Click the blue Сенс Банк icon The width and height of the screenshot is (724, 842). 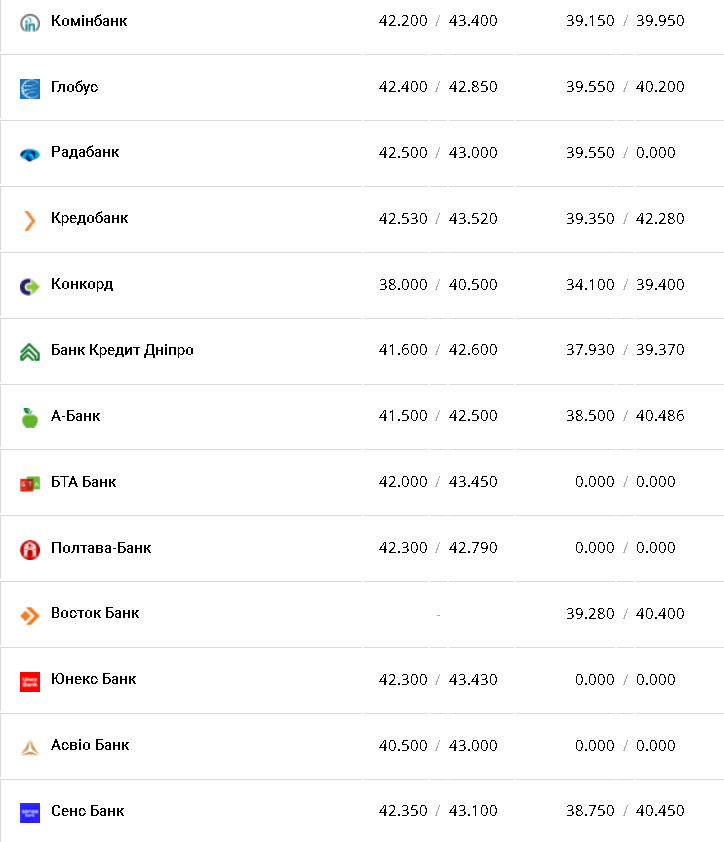(30, 813)
